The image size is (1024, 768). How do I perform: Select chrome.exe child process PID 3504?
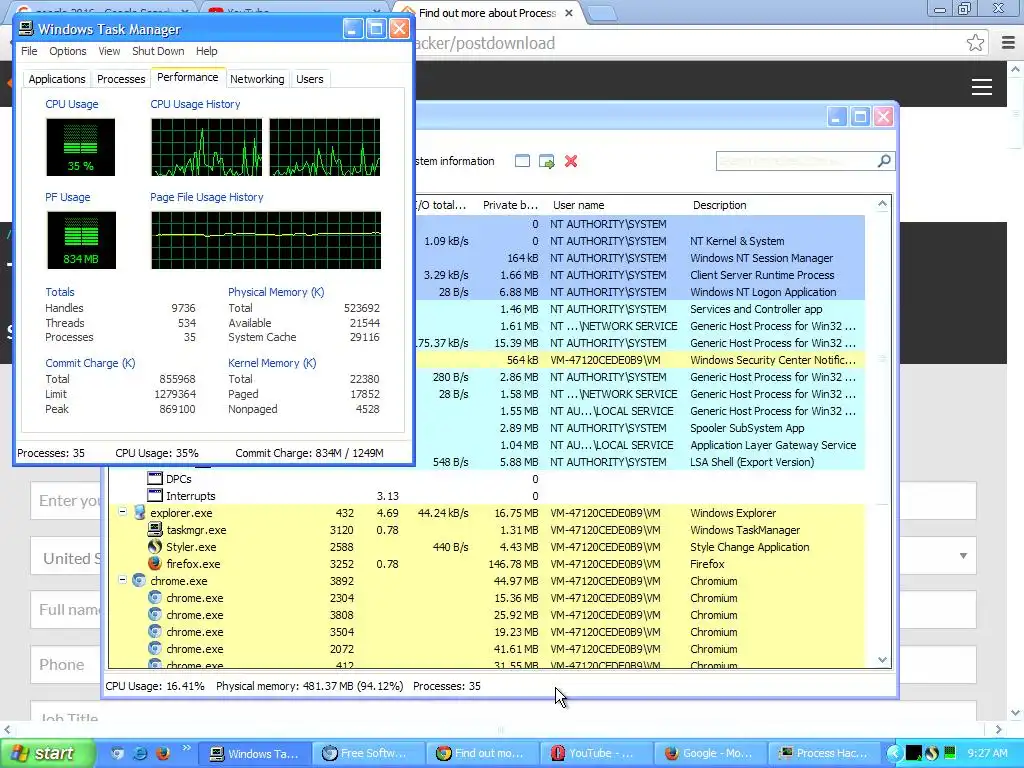(x=486, y=632)
